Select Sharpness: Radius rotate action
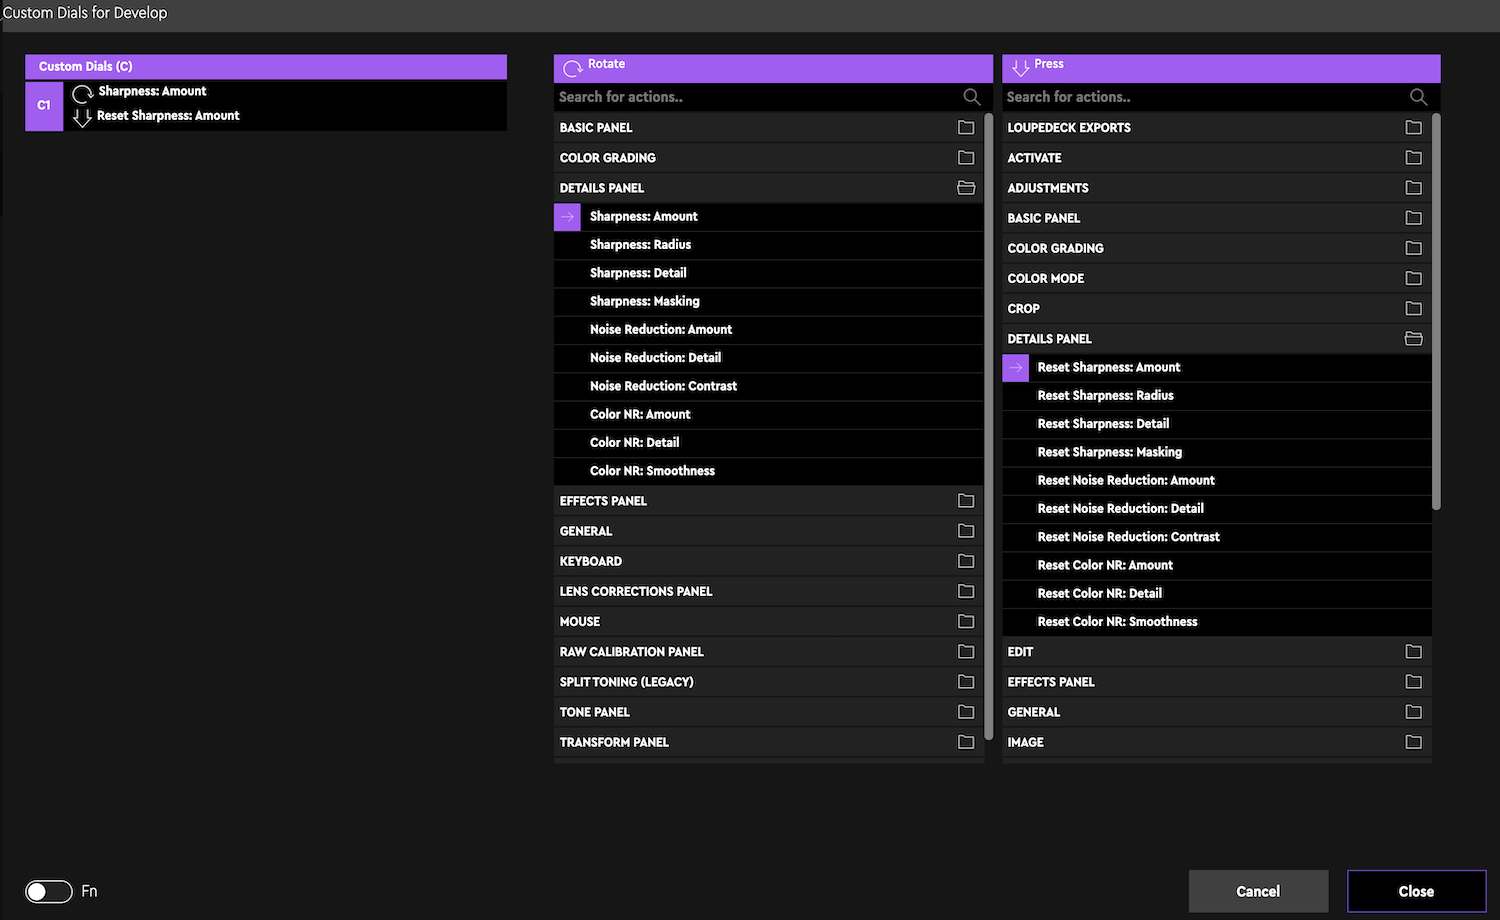The width and height of the screenshot is (1500, 920). point(768,245)
